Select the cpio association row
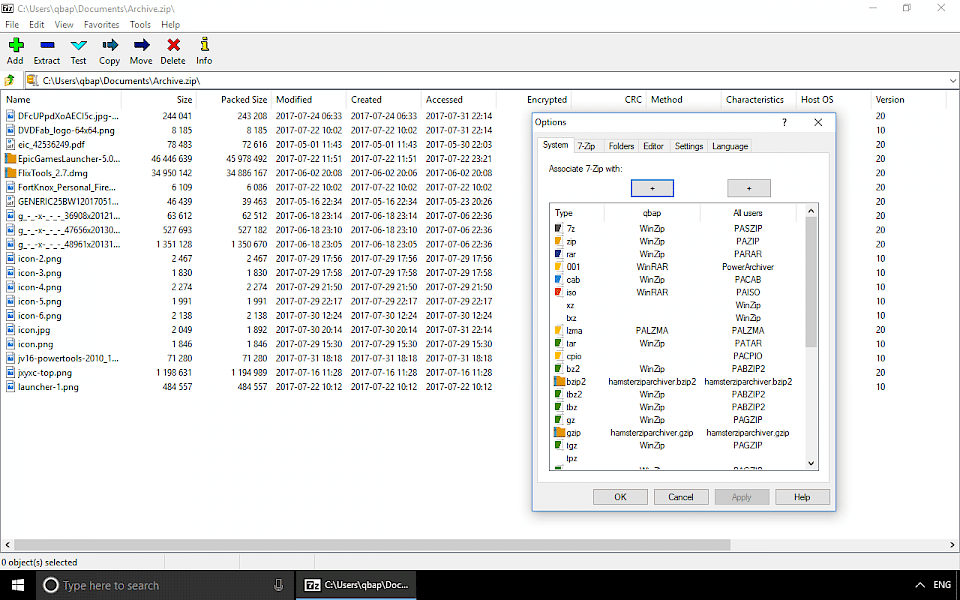This screenshot has width=960, height=600. [677, 356]
